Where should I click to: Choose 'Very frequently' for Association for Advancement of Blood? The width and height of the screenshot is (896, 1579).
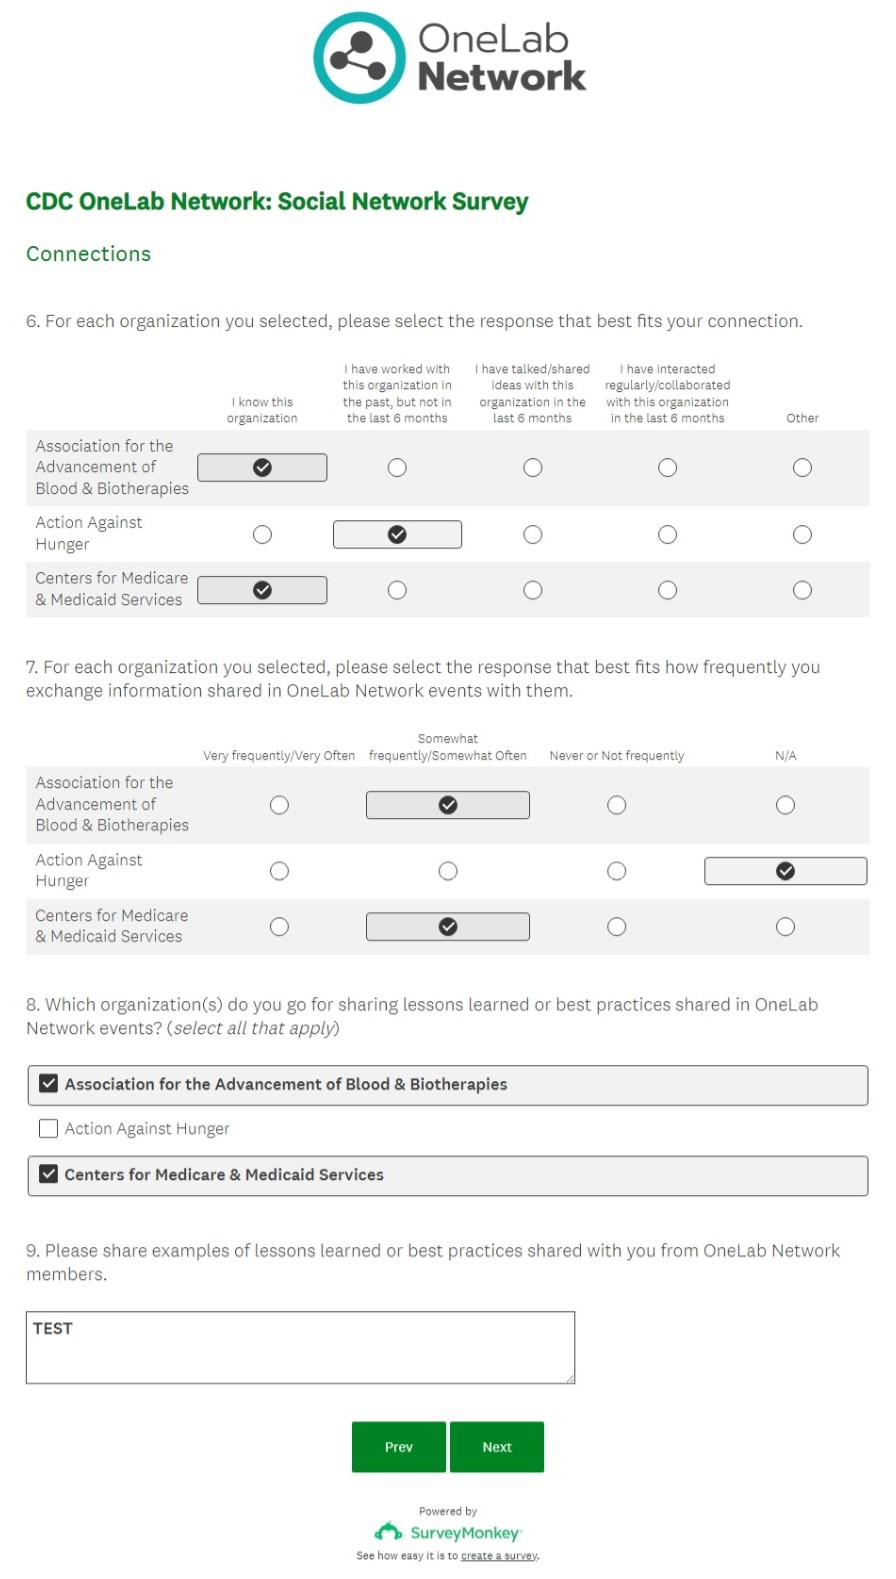pyautogui.click(x=279, y=806)
